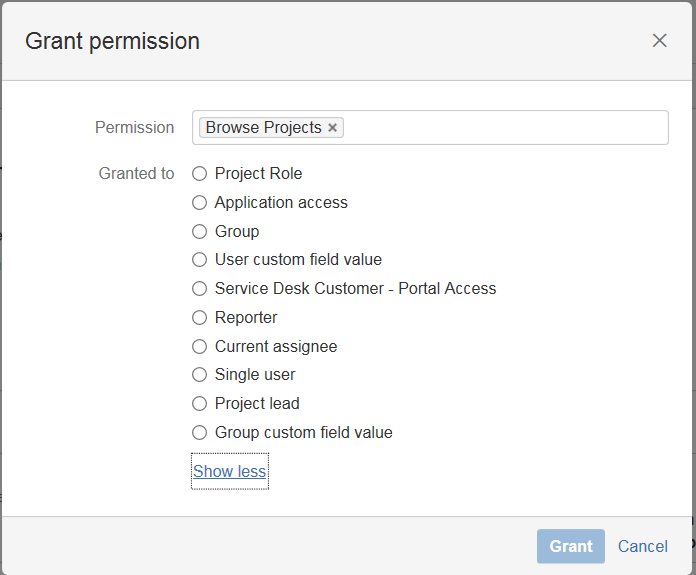Select the Project Role radio option
Screen dimensions: 696x575
point(200,174)
